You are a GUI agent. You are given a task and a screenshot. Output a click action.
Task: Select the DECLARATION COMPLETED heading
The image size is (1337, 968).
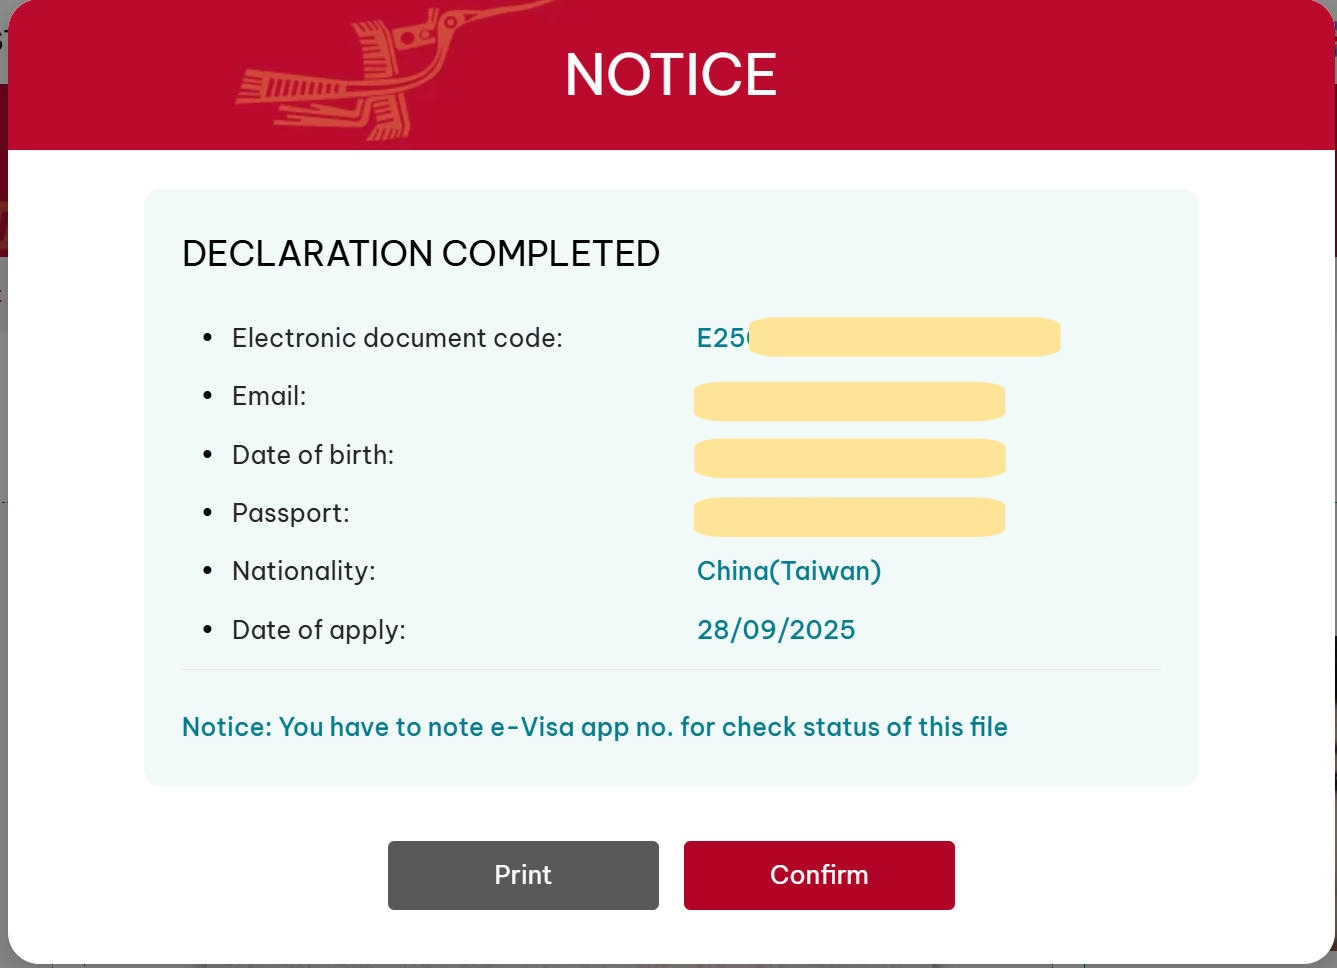421,254
